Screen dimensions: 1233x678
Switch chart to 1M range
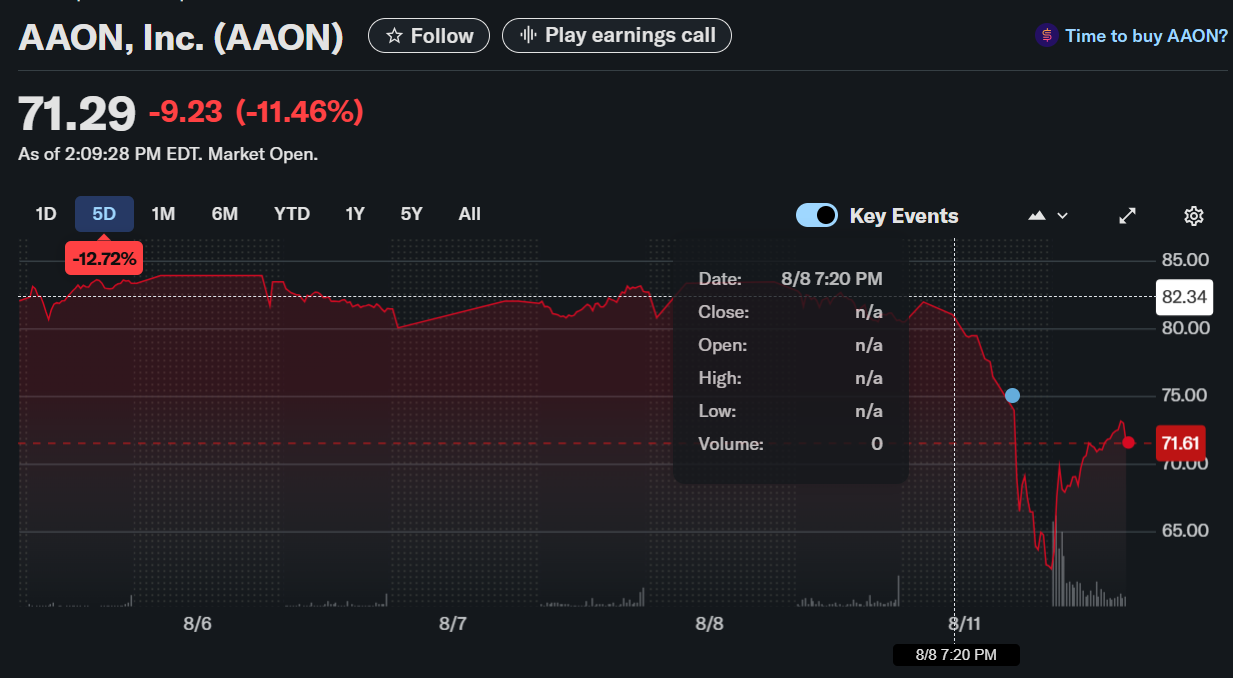163,214
